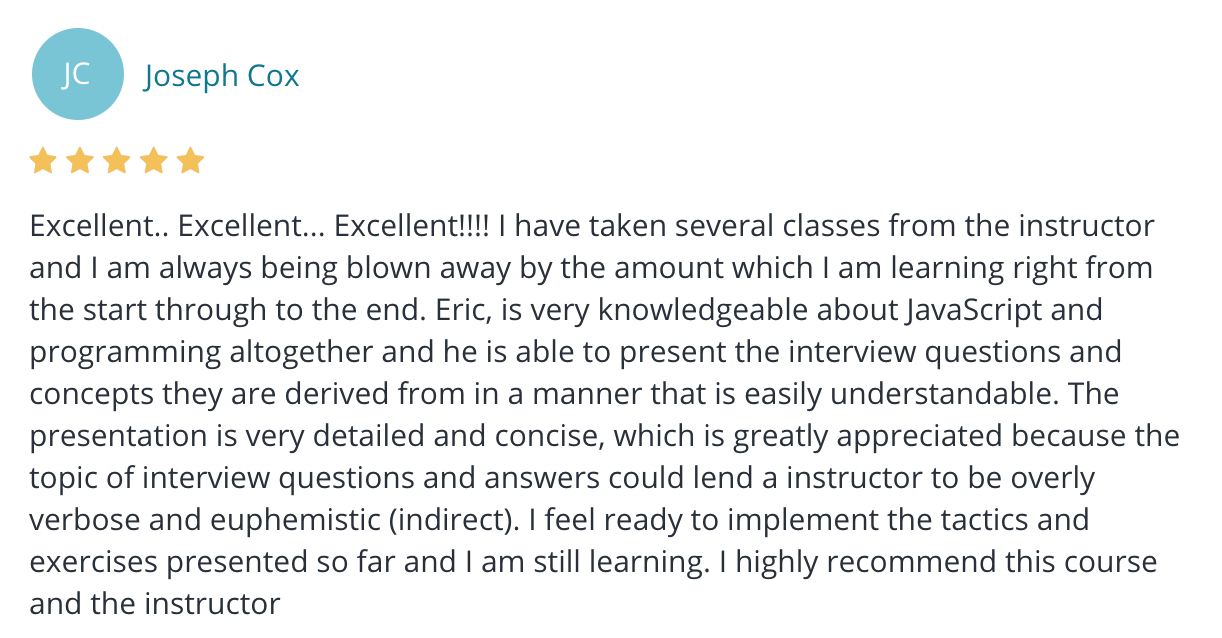Click the final line "and the instructor"
The height and width of the screenshot is (638, 1222).
tap(155, 605)
